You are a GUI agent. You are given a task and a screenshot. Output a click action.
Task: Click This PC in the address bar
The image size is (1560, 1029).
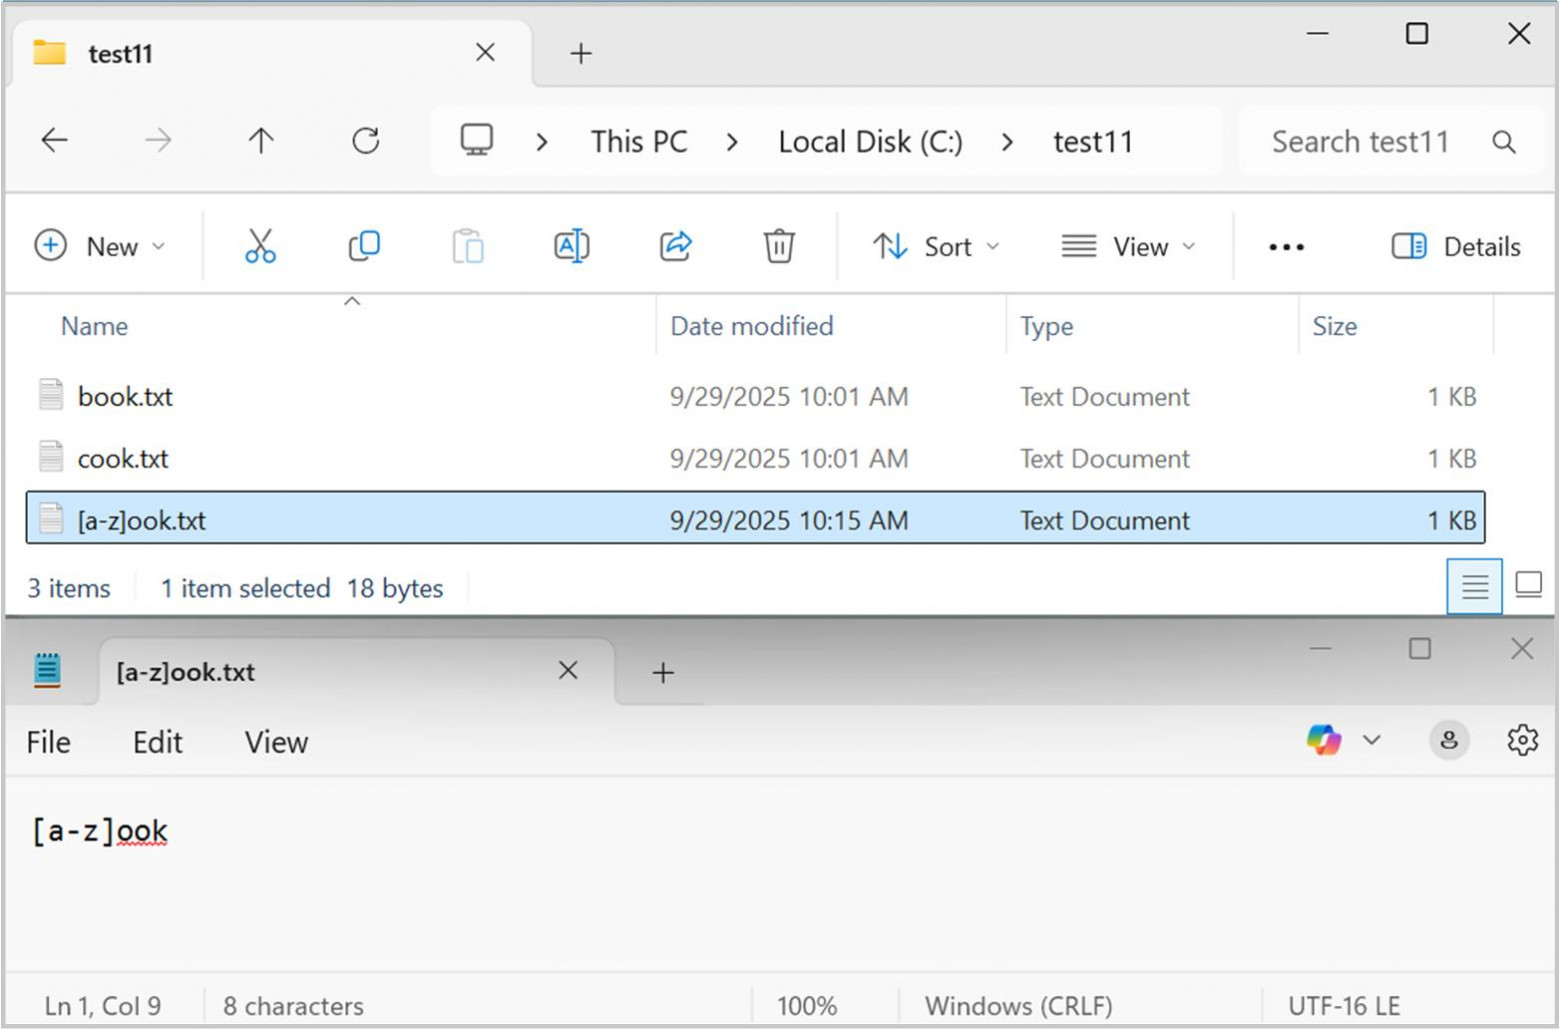(639, 142)
